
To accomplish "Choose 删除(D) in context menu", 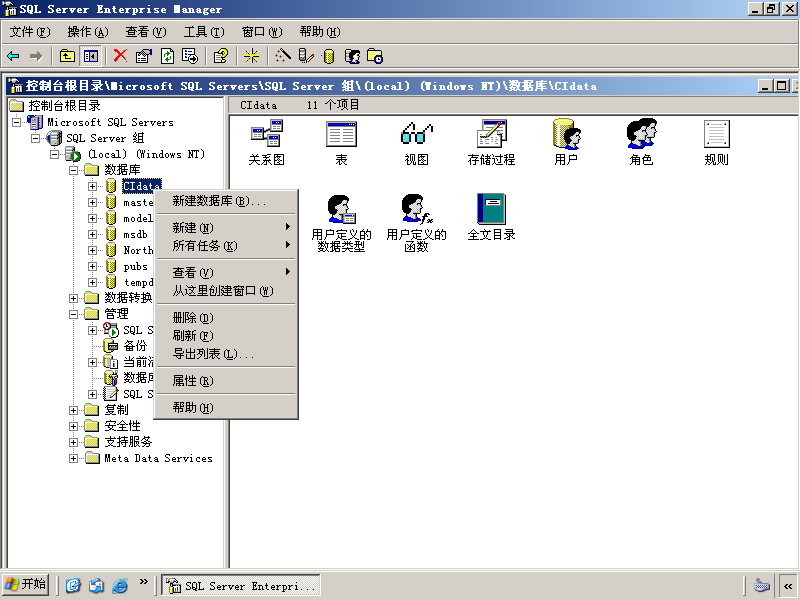I will click(226, 318).
